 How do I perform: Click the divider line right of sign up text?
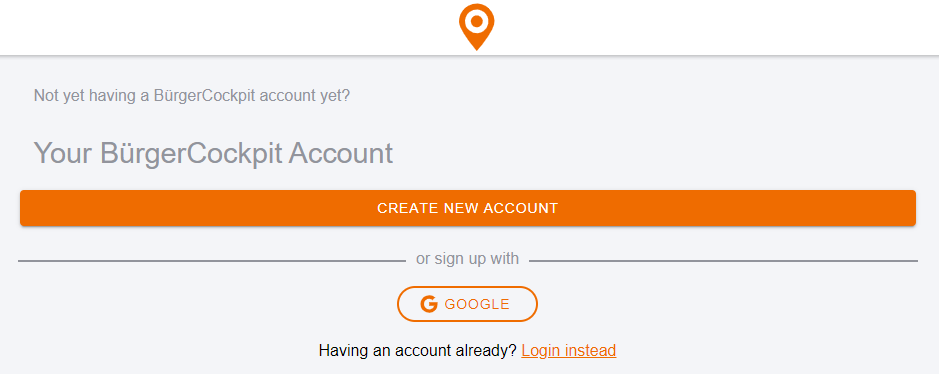tap(723, 261)
